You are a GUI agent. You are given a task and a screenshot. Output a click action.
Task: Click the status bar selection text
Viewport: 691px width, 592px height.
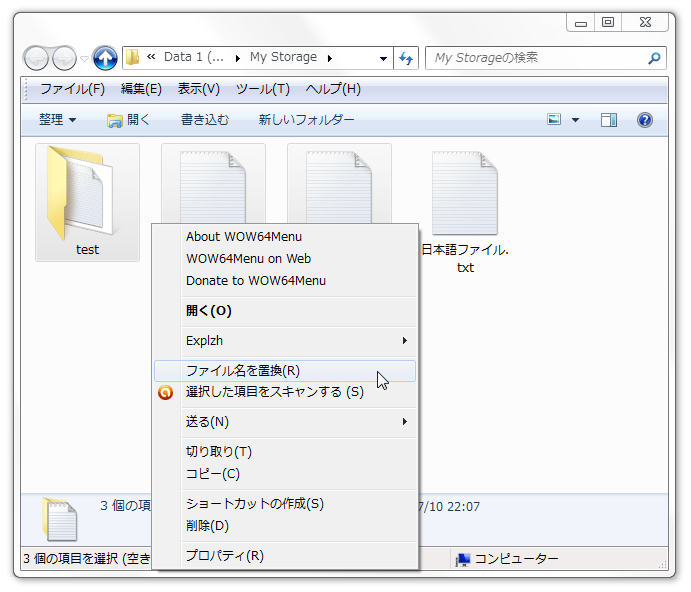[x=87, y=559]
